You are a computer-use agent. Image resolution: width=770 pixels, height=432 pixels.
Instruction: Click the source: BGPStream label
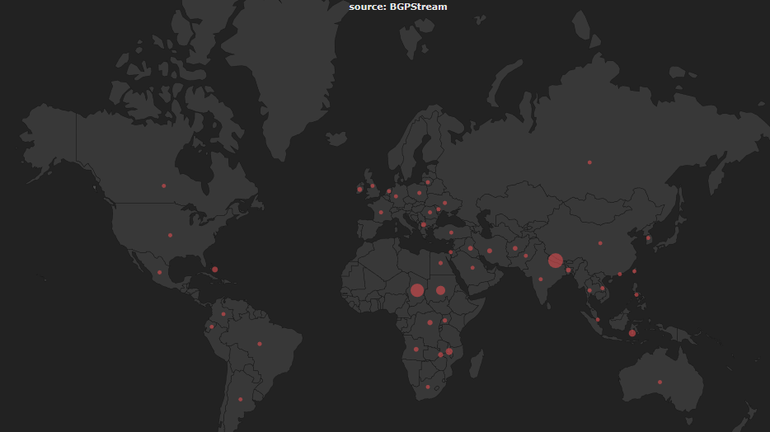click(x=398, y=7)
